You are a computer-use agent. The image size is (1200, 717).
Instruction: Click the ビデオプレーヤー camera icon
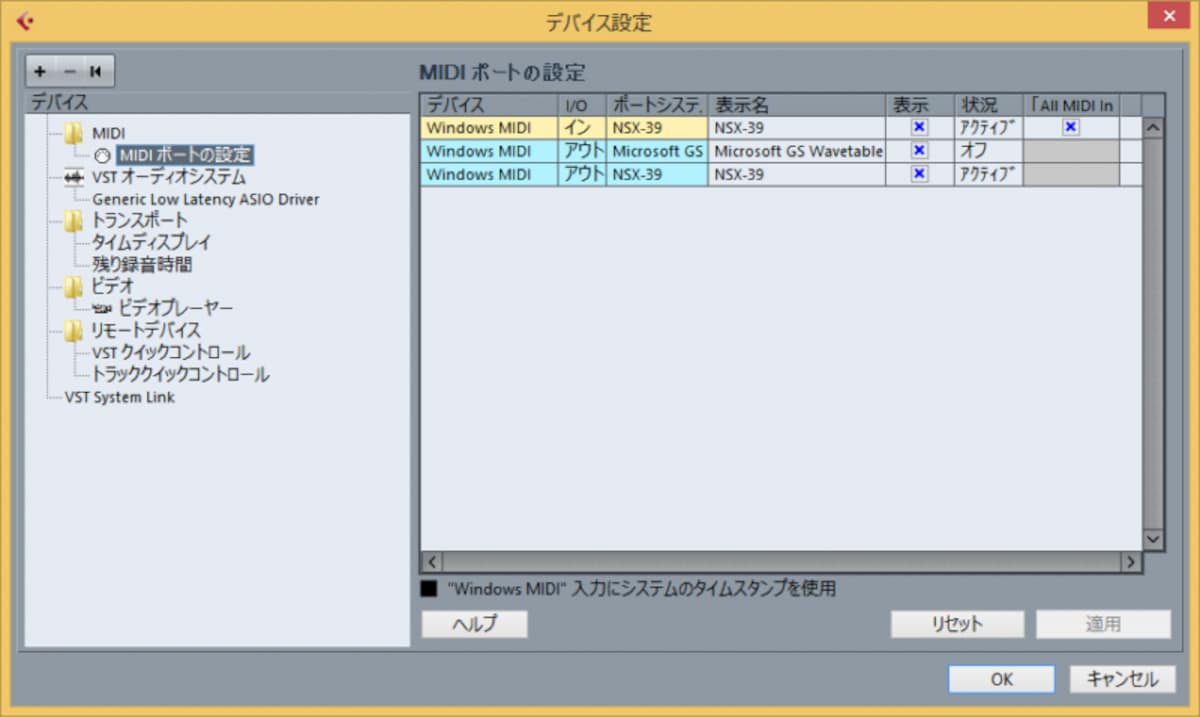[x=103, y=309]
